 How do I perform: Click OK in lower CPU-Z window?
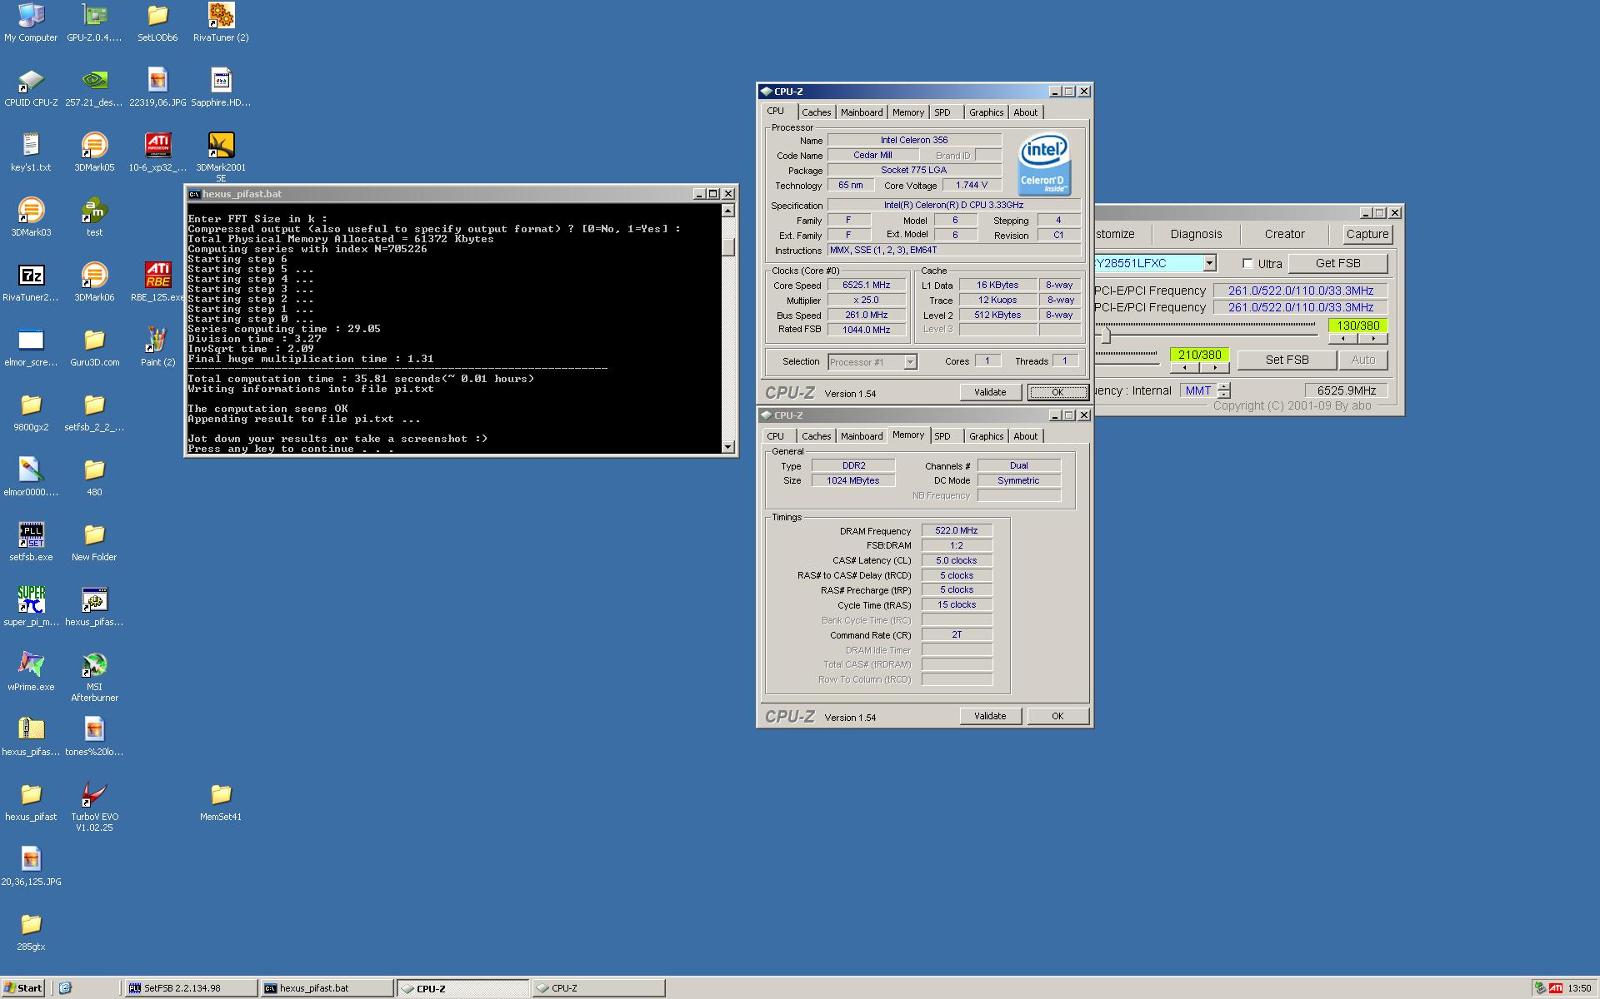click(x=1057, y=716)
